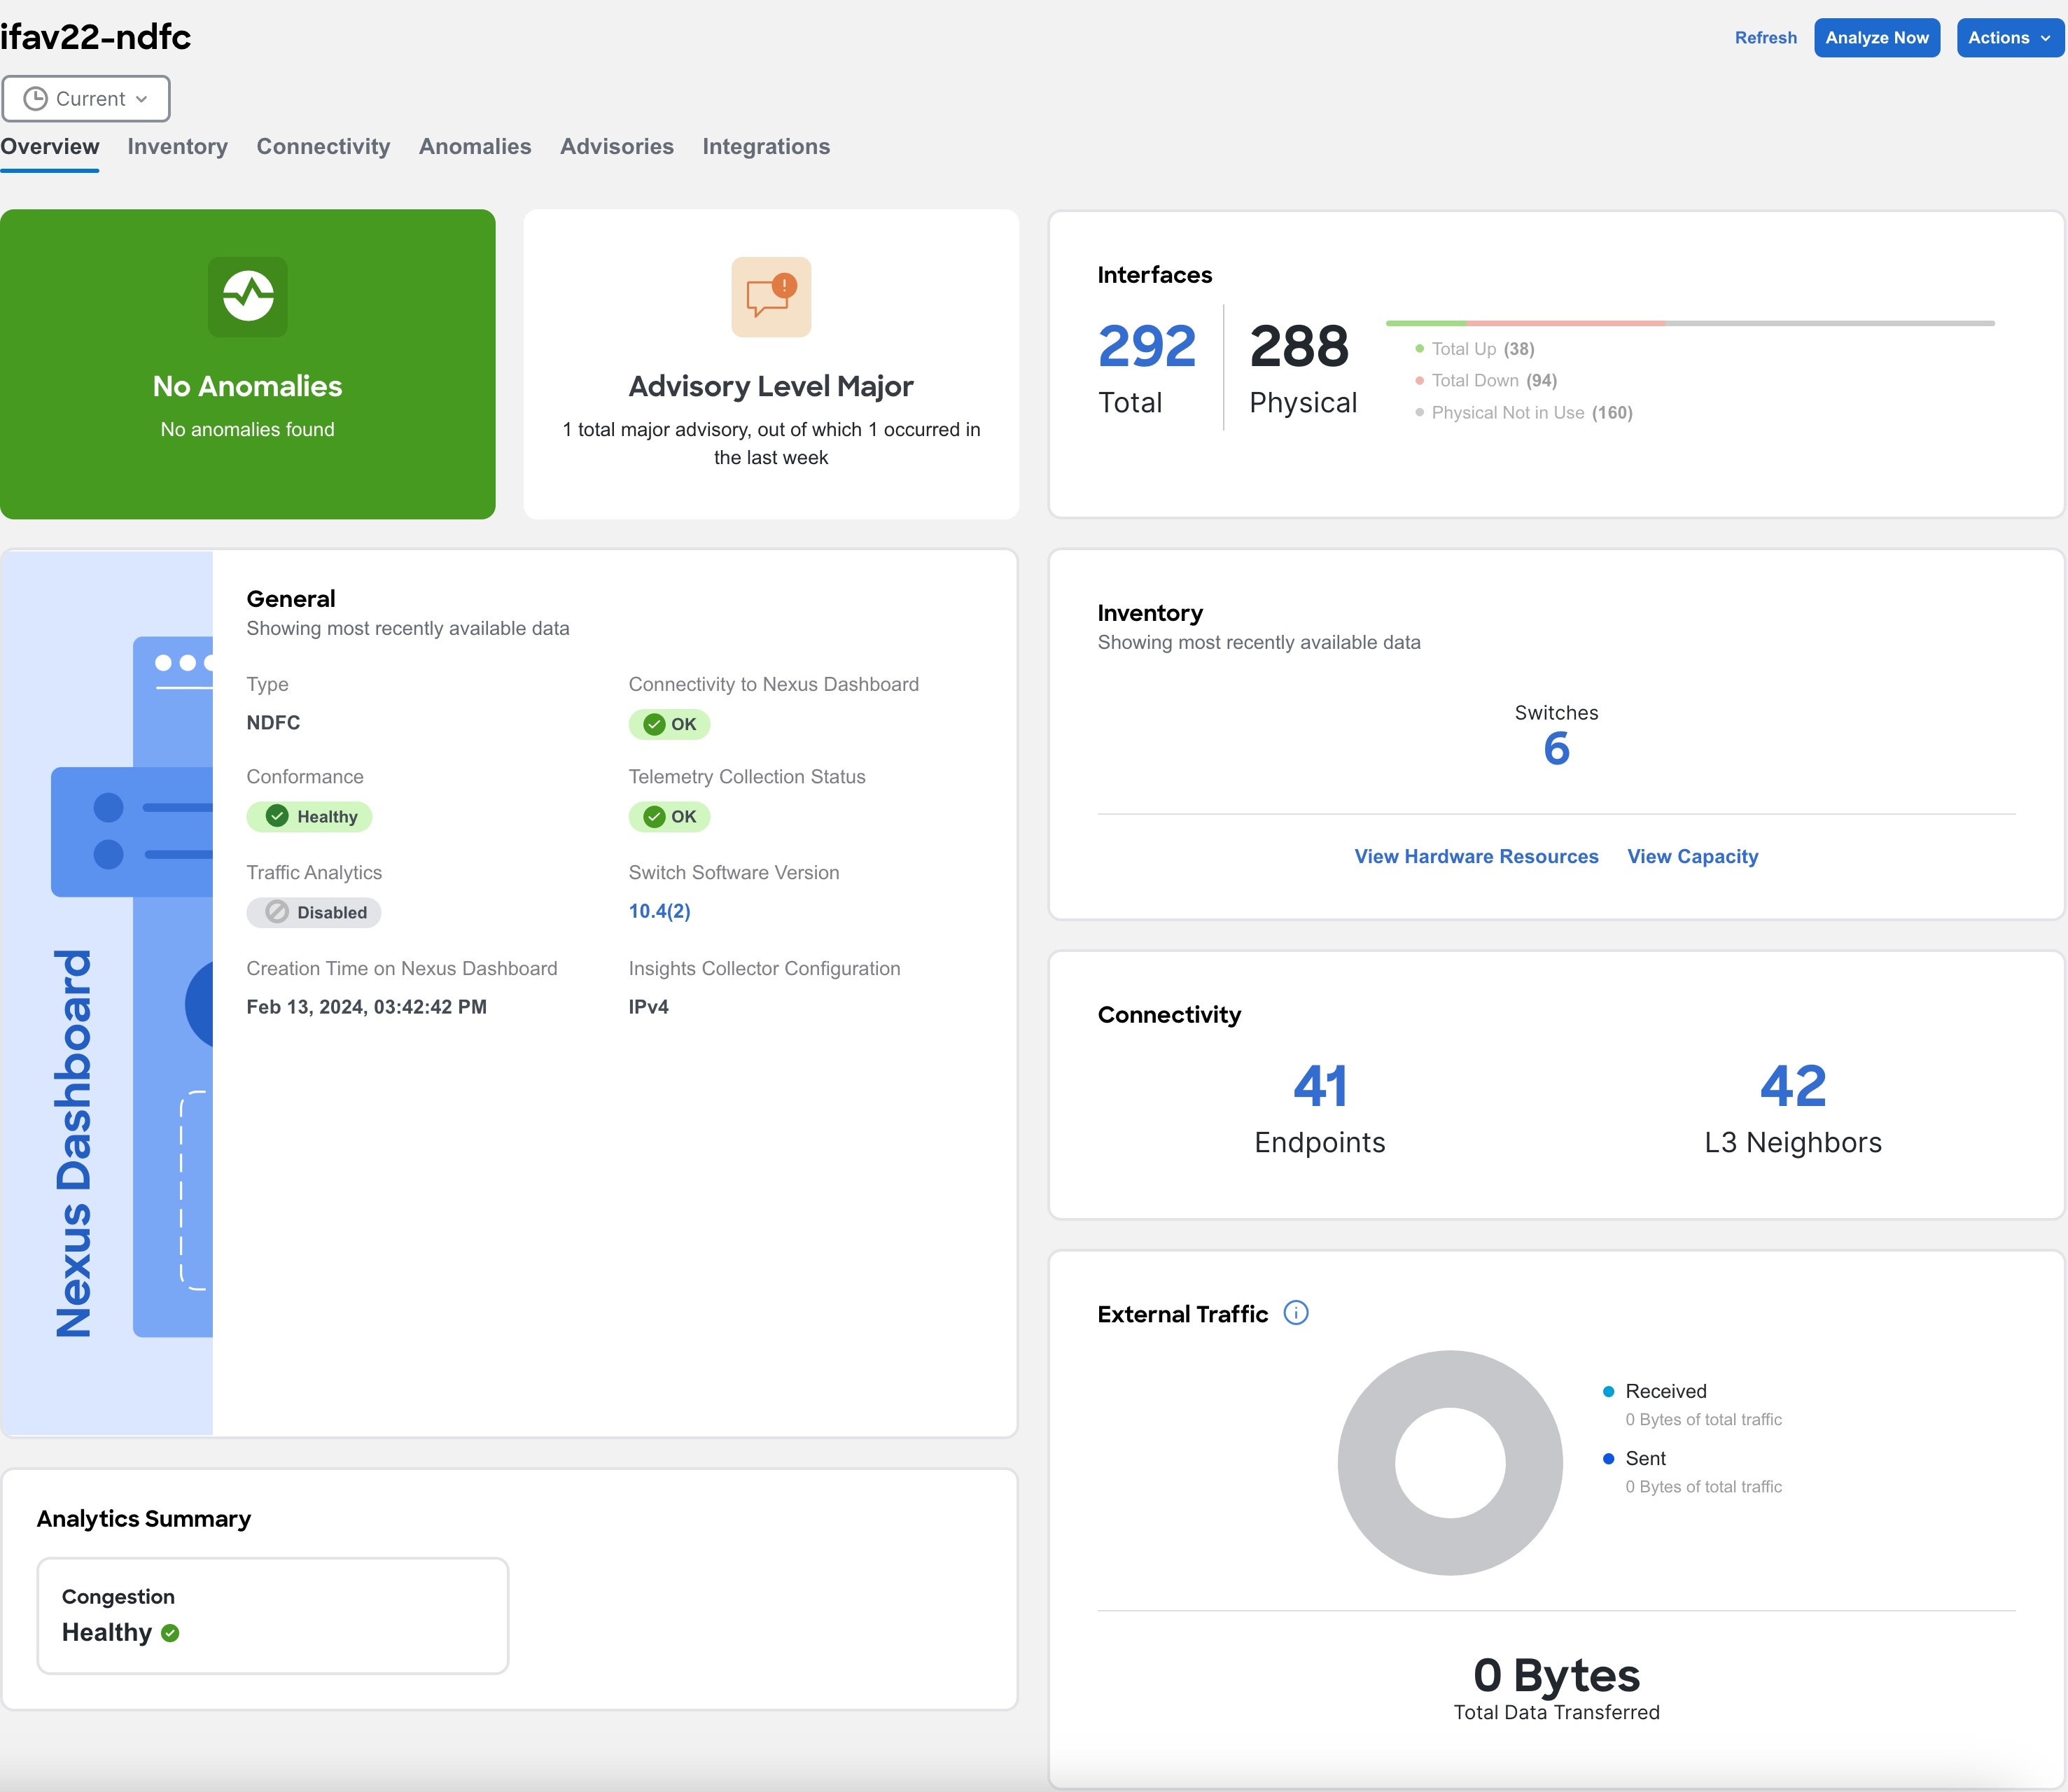
Task: Toggle Total Down interfaces indicator
Action: point(1419,381)
